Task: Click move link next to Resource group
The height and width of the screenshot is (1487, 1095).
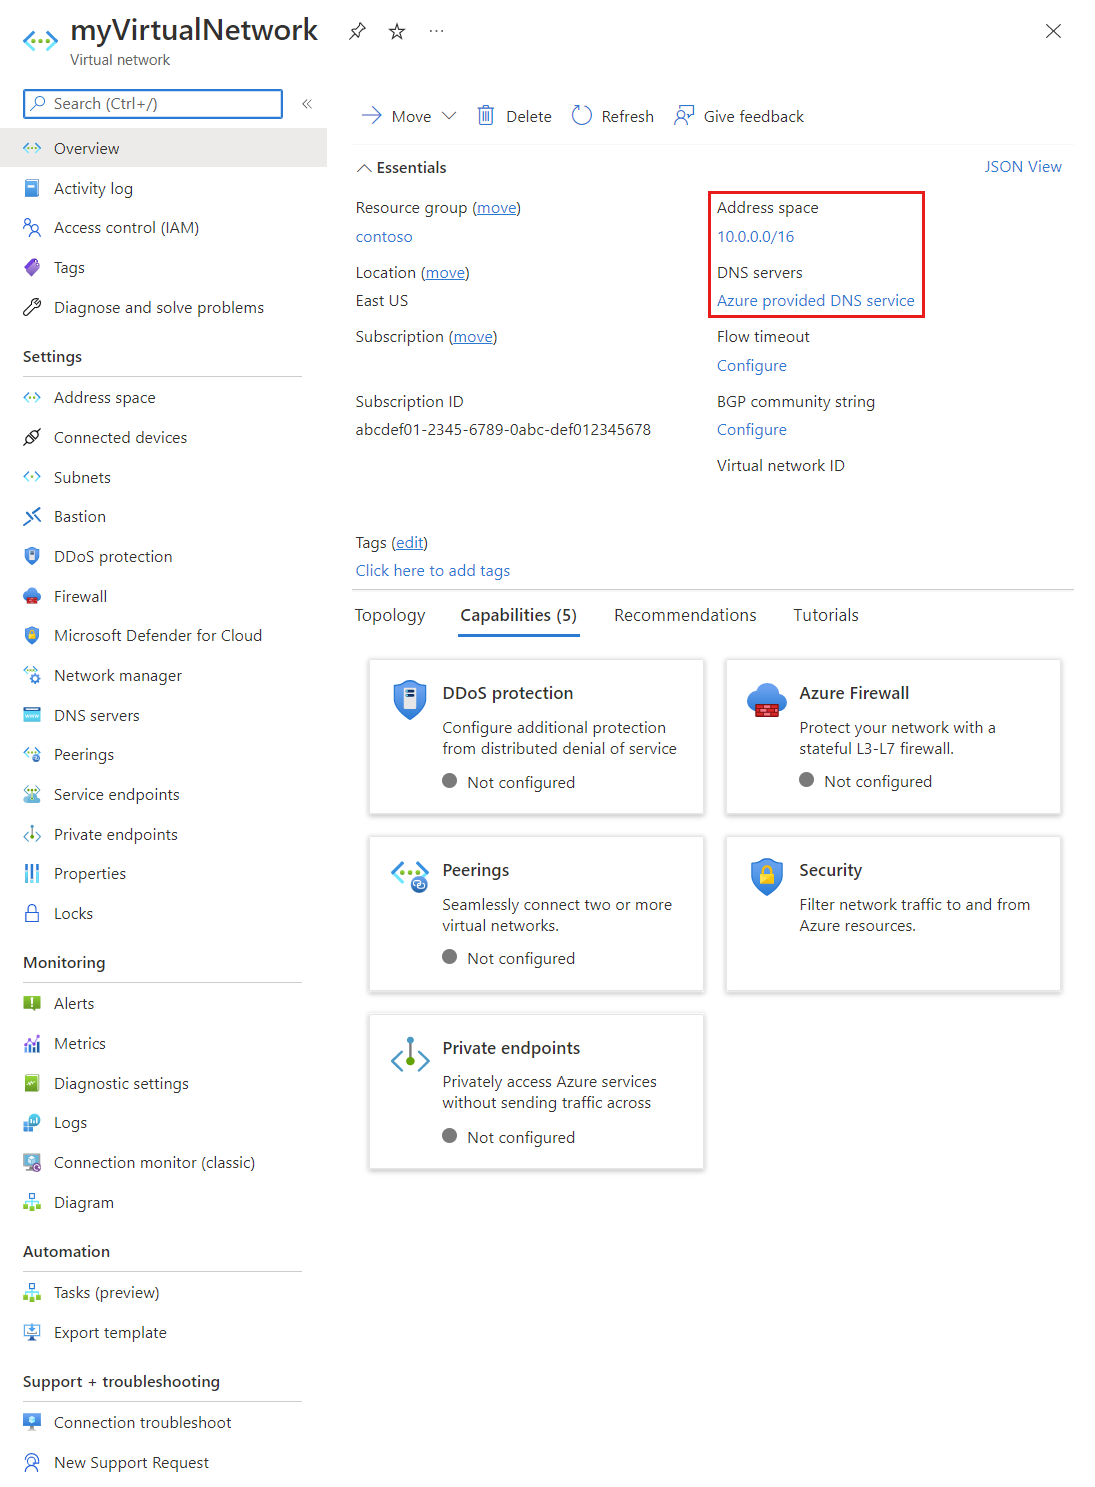Action: click(497, 208)
